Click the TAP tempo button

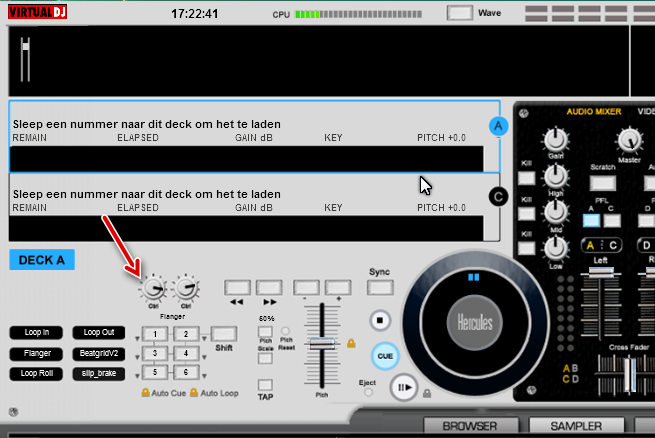pyautogui.click(x=265, y=385)
